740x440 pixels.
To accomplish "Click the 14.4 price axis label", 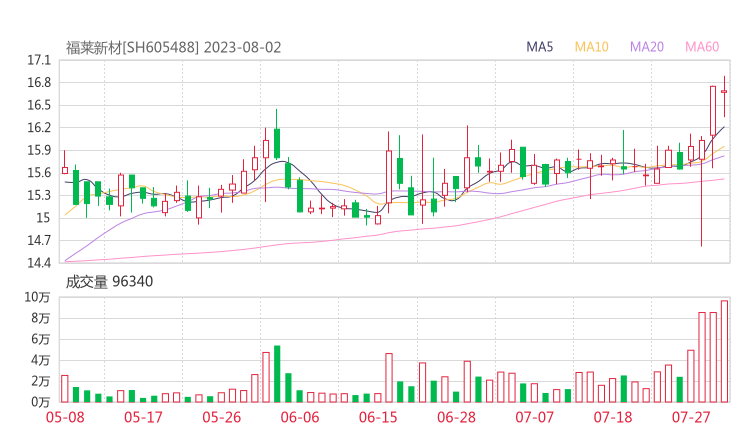I will tap(39, 263).
